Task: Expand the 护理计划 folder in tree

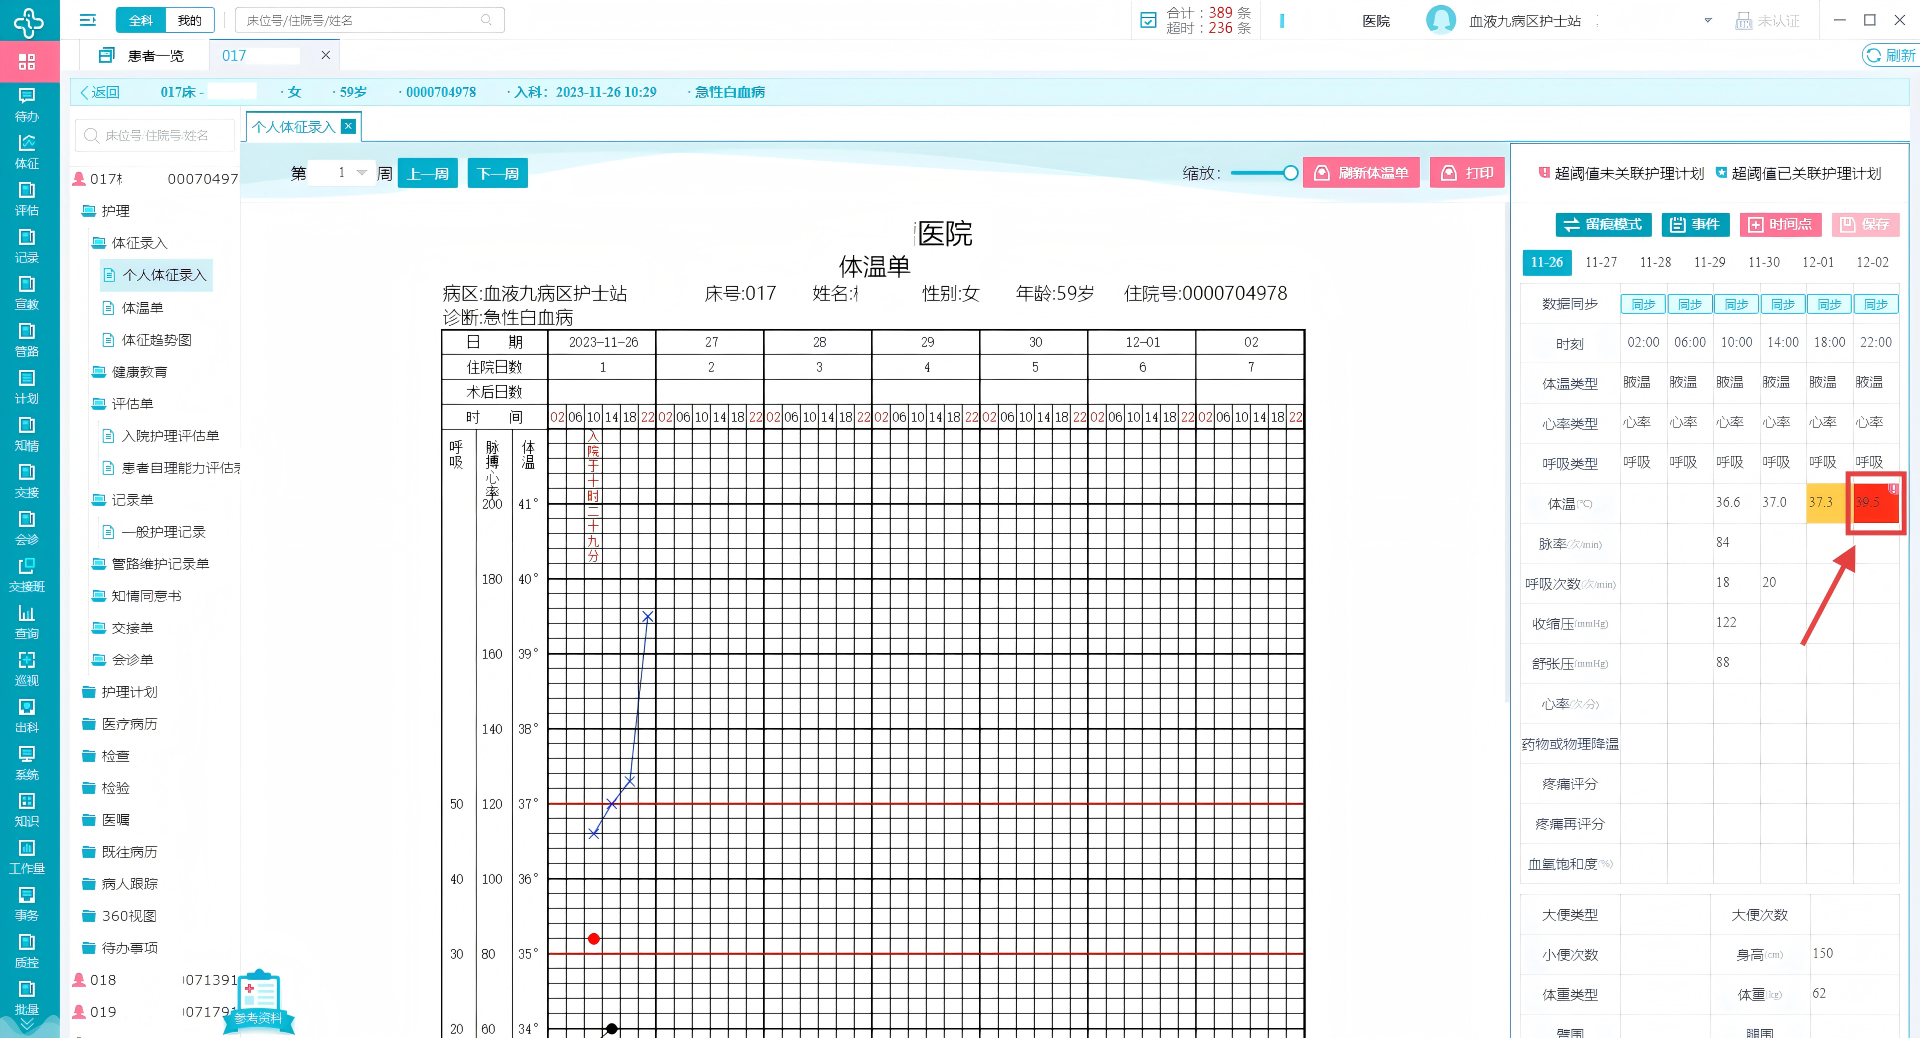Action: click(x=129, y=692)
